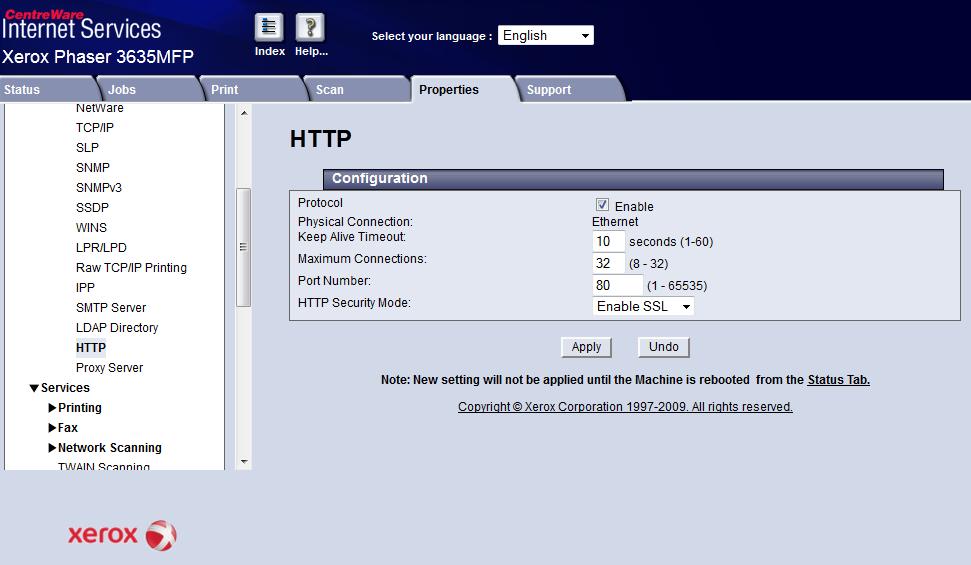Image resolution: width=971 pixels, height=565 pixels.
Task: Select HTTP in the sidebar
Action: click(x=90, y=348)
